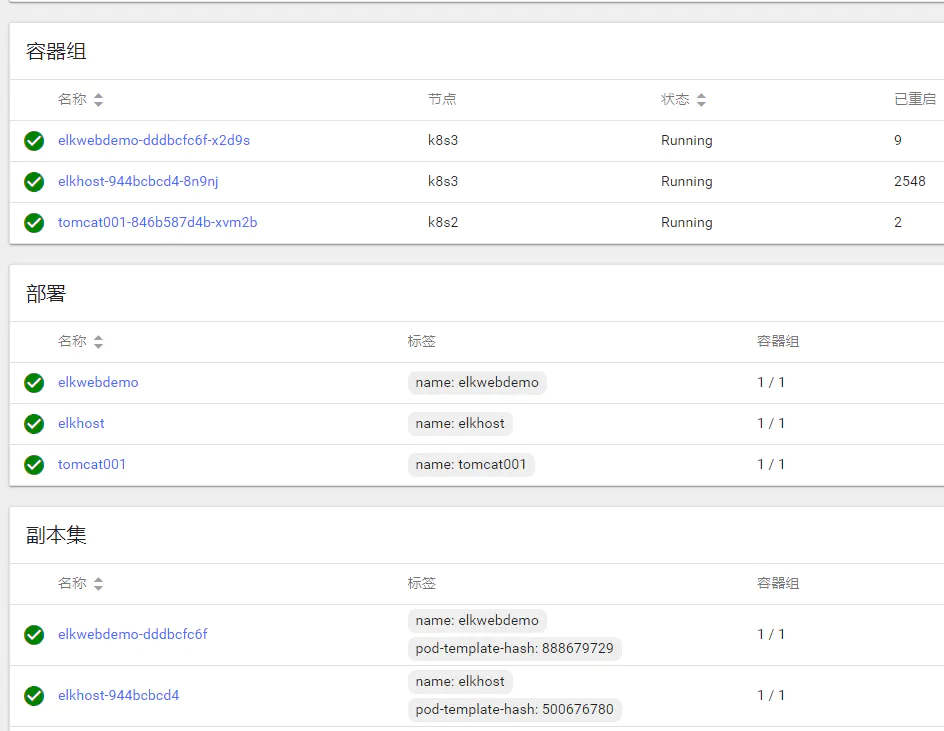This screenshot has width=944, height=731.
Task: Open replica set elkwebdemo-dddbcfc6f details
Action: pyautogui.click(x=133, y=634)
